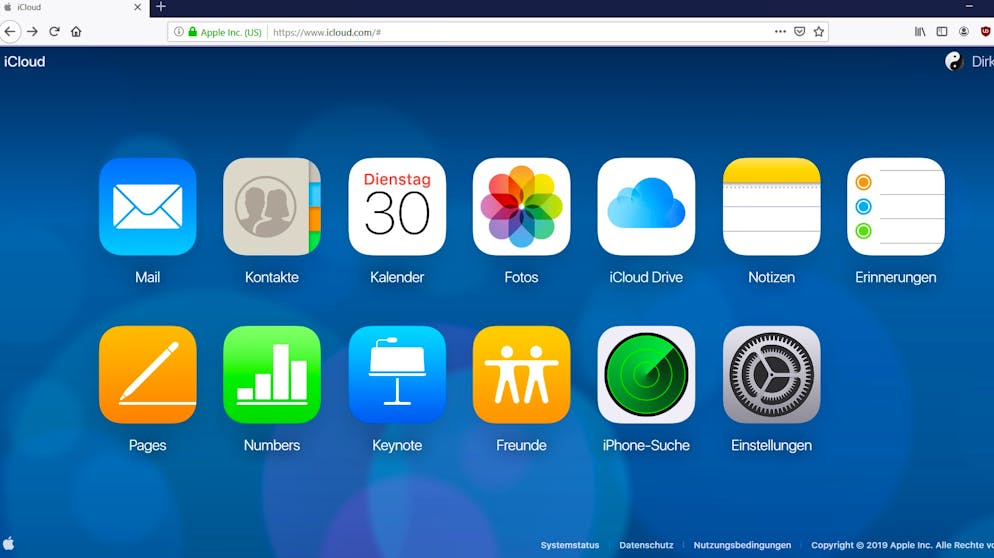Open the Freunde app icon
This screenshot has width=994, height=558.
521,375
